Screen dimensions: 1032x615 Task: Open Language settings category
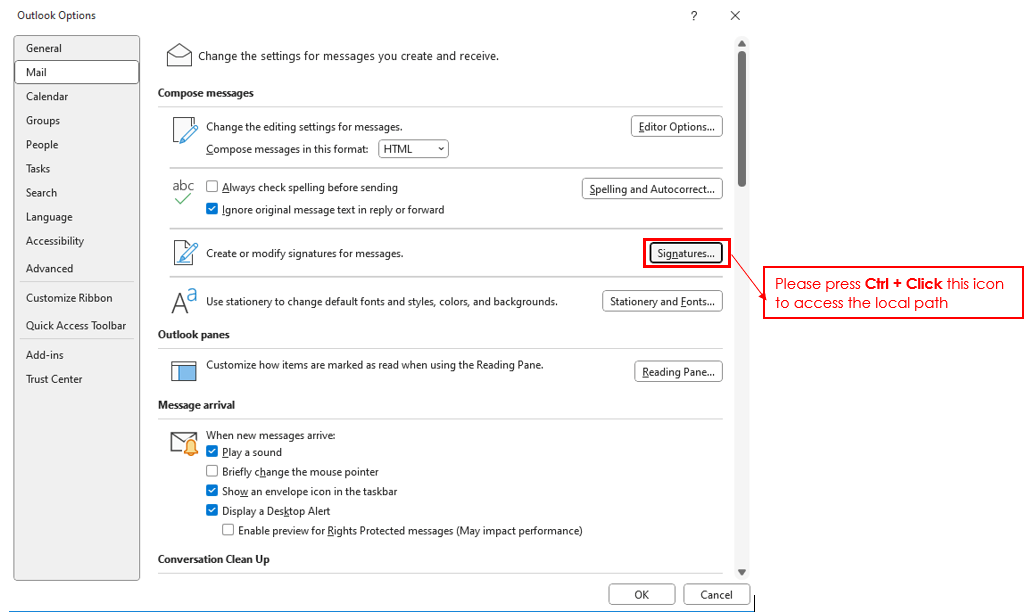pos(76,217)
